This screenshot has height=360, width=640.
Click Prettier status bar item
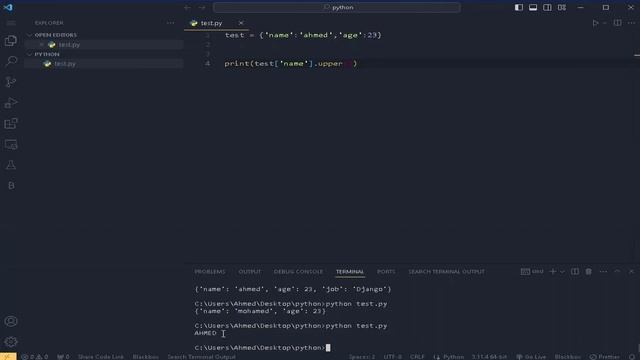tap(605, 357)
